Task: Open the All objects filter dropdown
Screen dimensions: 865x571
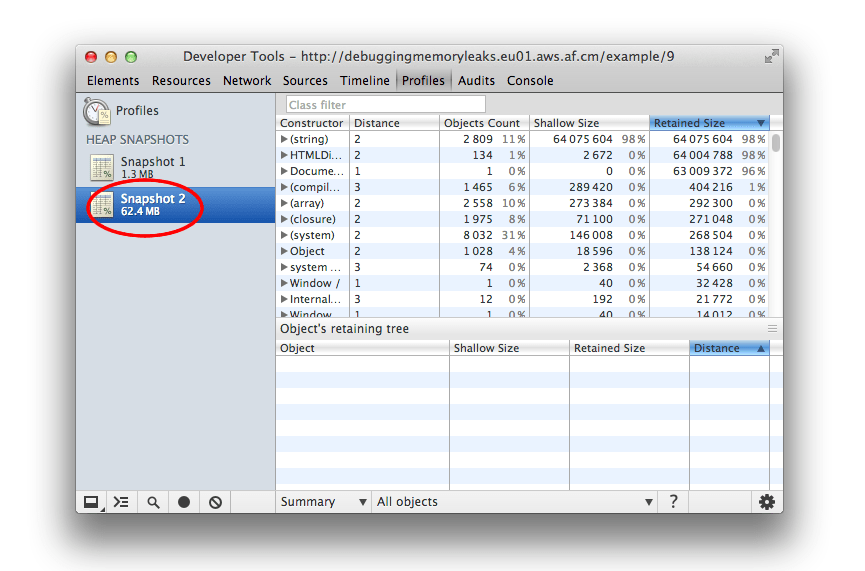Action: click(x=514, y=502)
